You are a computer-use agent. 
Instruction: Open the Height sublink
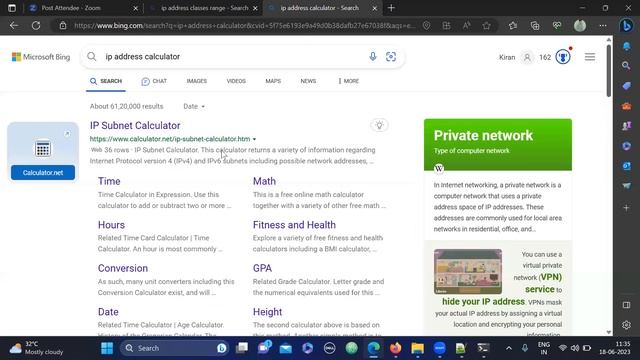267,312
